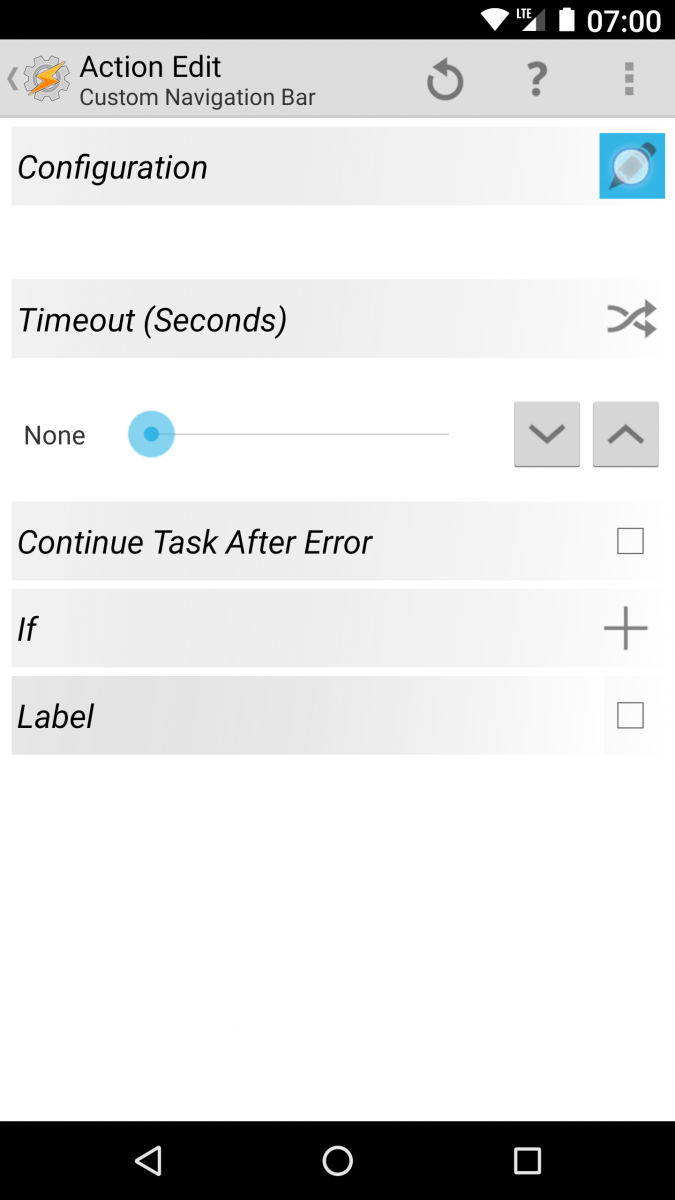The image size is (675, 1200).
Task: Select the Configuration section header
Action: 112,166
